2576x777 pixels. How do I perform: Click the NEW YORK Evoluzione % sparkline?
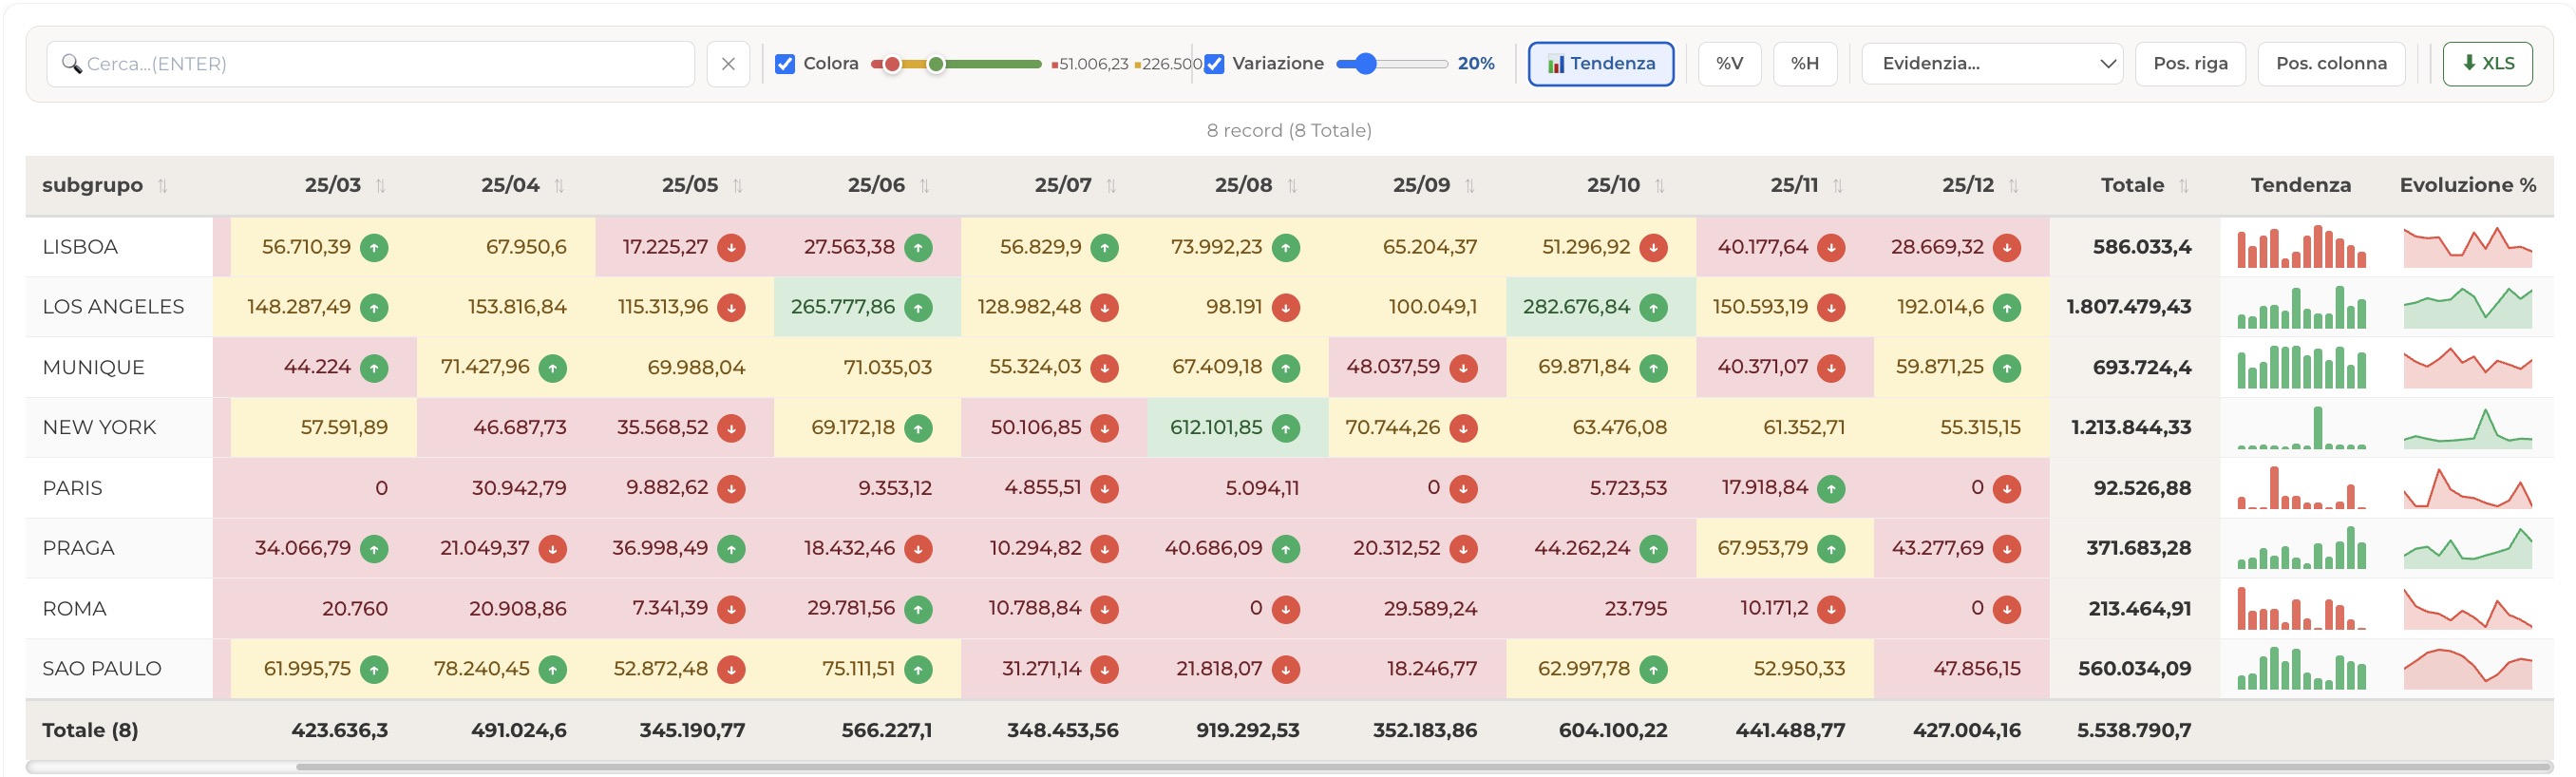coord(2467,428)
